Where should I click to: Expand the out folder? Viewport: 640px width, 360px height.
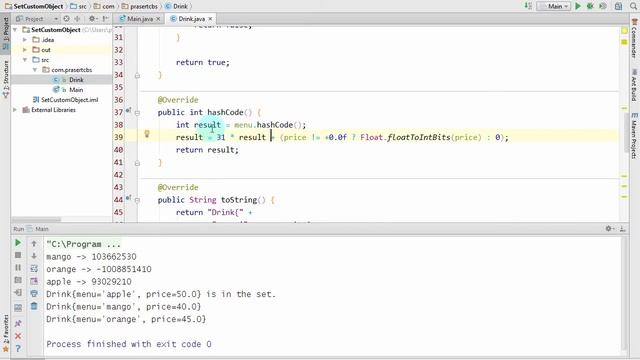25,50
